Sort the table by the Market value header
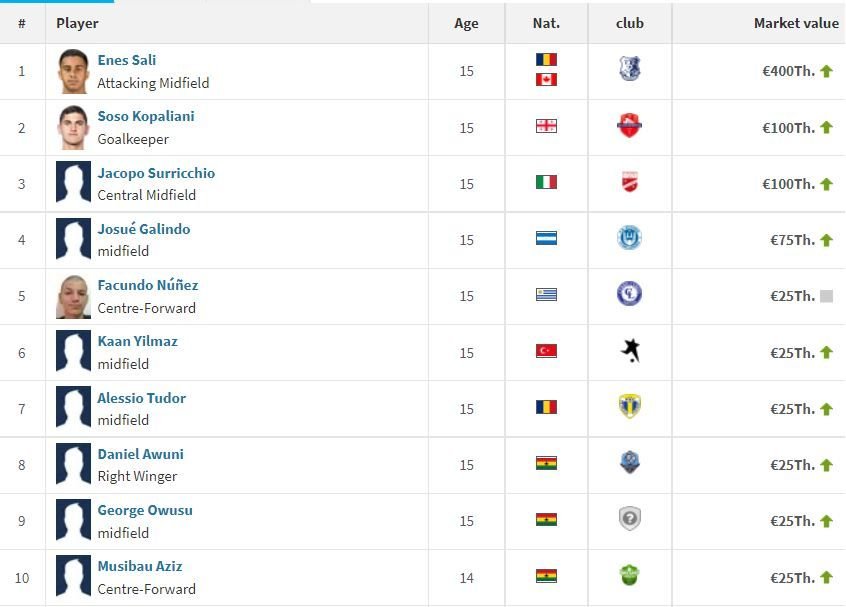 point(796,23)
